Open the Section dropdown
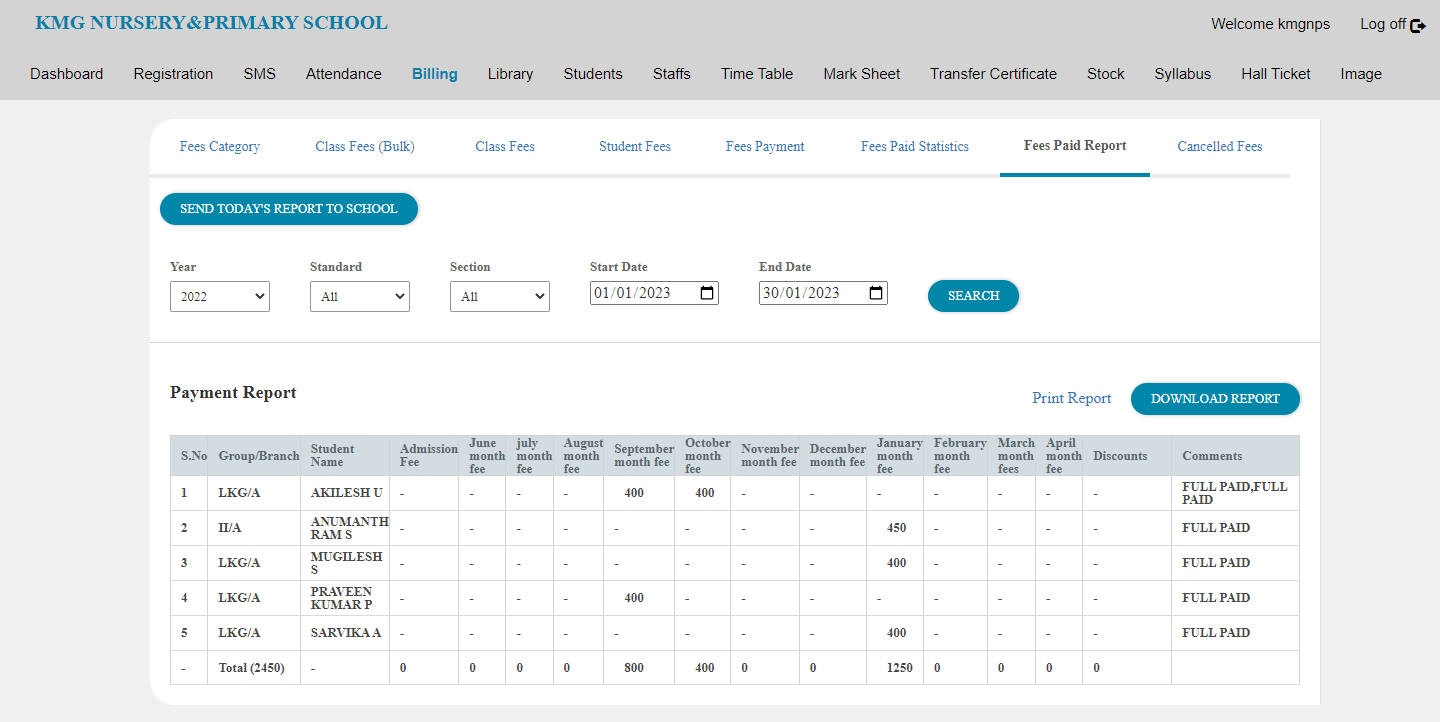1440x722 pixels. [x=499, y=296]
